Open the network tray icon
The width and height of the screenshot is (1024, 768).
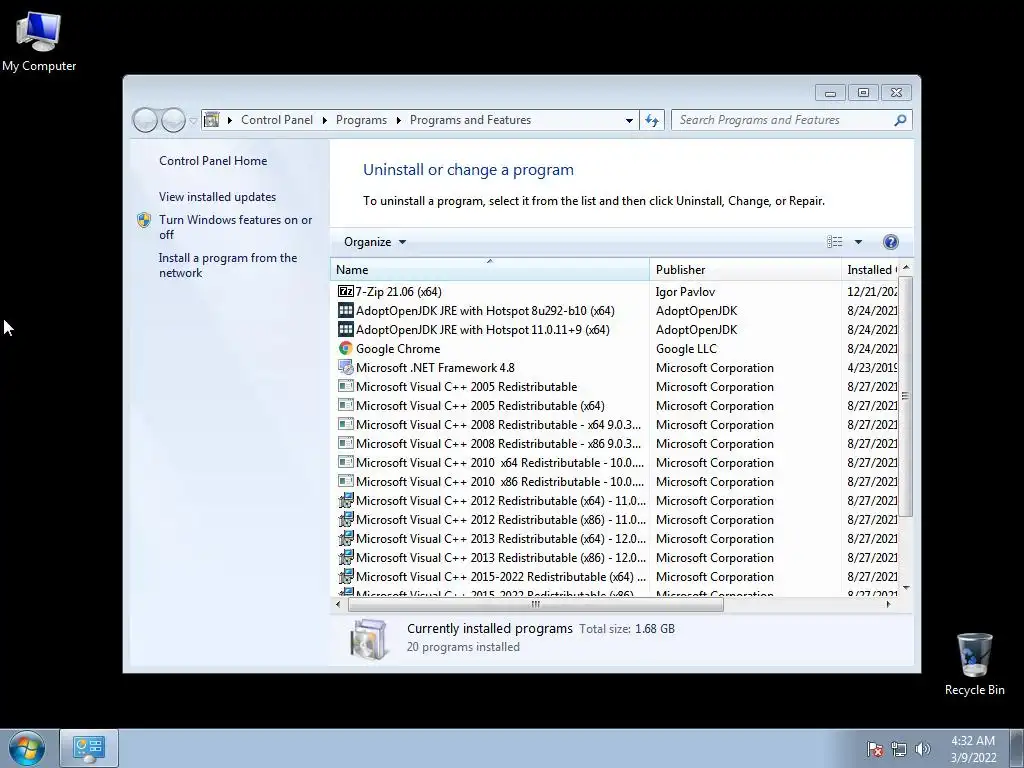(x=899, y=749)
